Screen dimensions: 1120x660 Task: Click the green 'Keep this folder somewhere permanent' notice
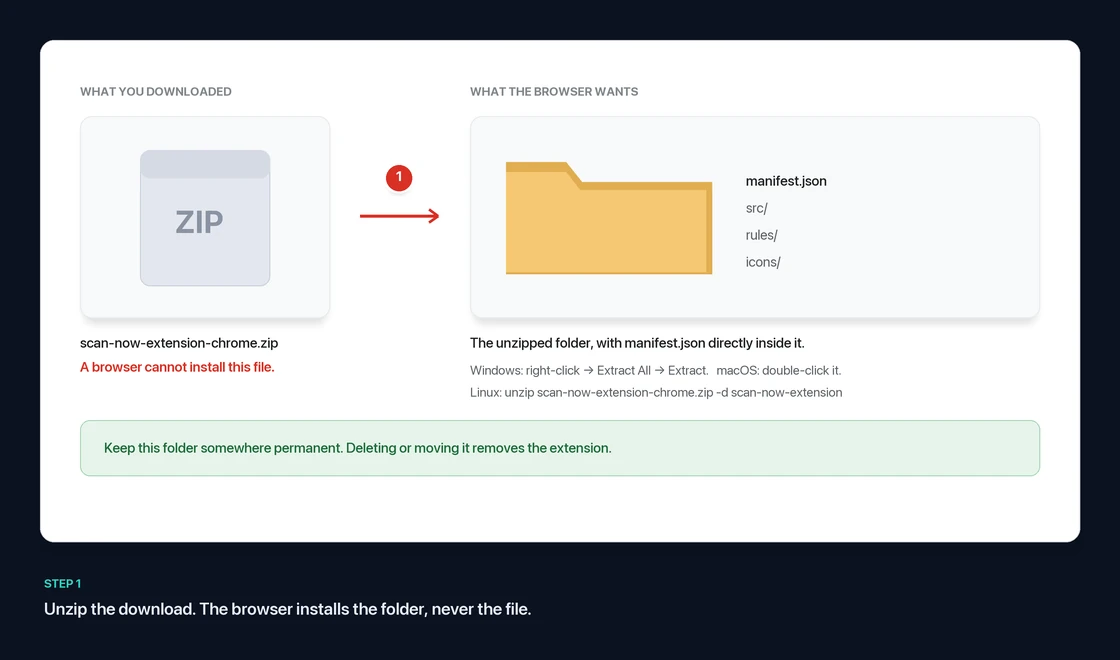click(x=560, y=448)
